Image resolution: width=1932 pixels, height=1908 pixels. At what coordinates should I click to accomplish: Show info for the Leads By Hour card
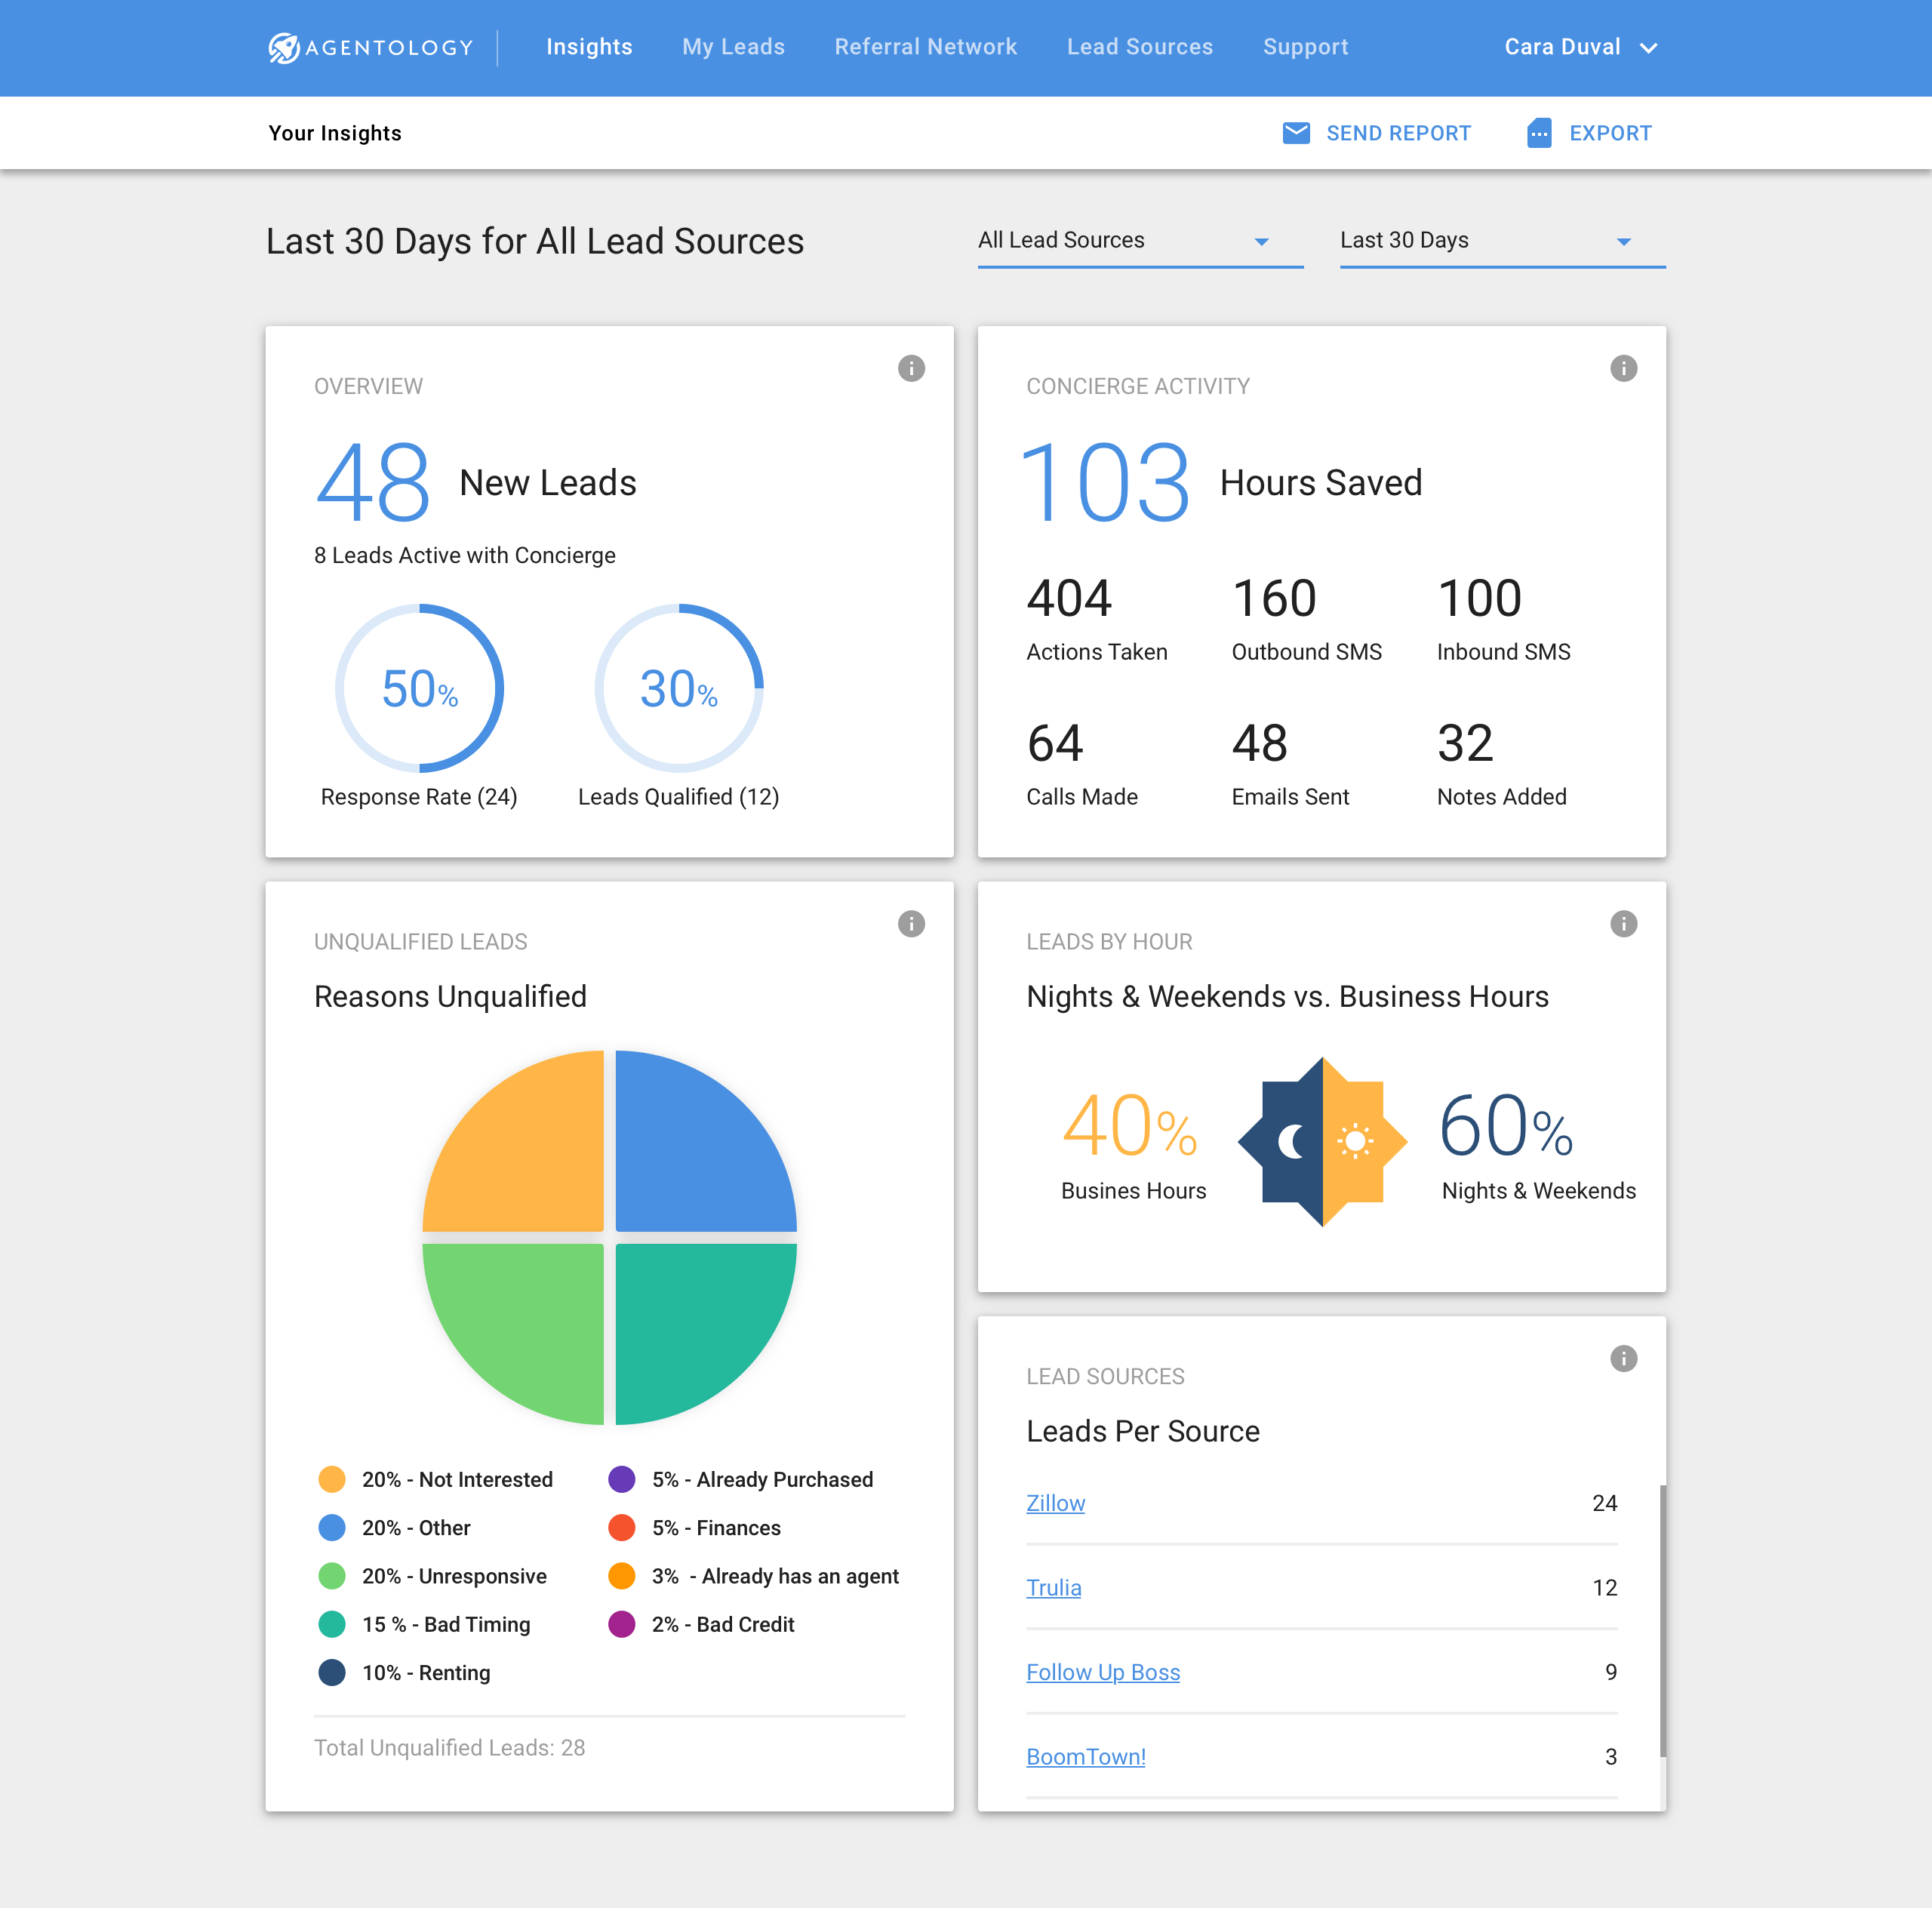[1623, 923]
